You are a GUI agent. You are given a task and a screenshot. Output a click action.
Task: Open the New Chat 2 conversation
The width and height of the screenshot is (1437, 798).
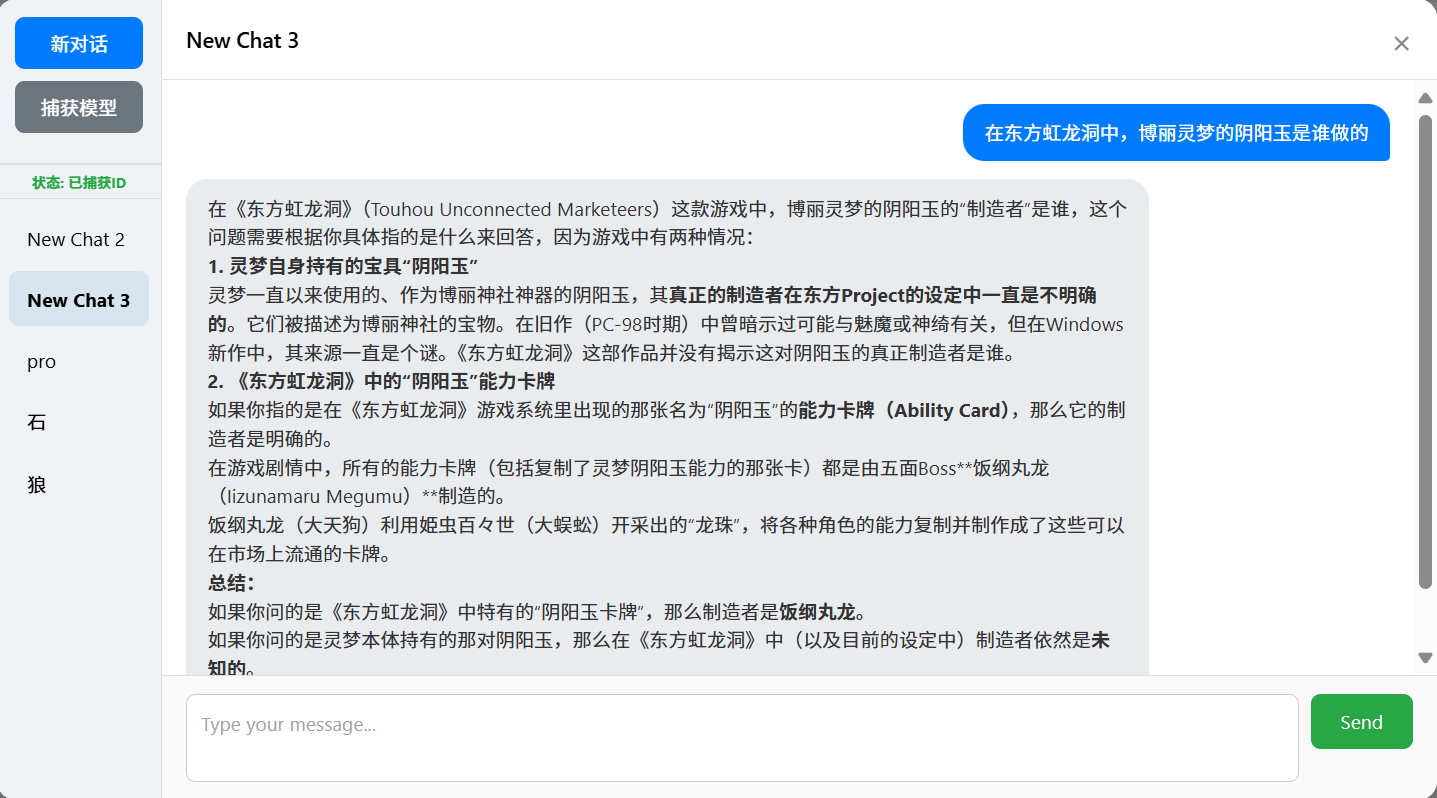(79, 240)
